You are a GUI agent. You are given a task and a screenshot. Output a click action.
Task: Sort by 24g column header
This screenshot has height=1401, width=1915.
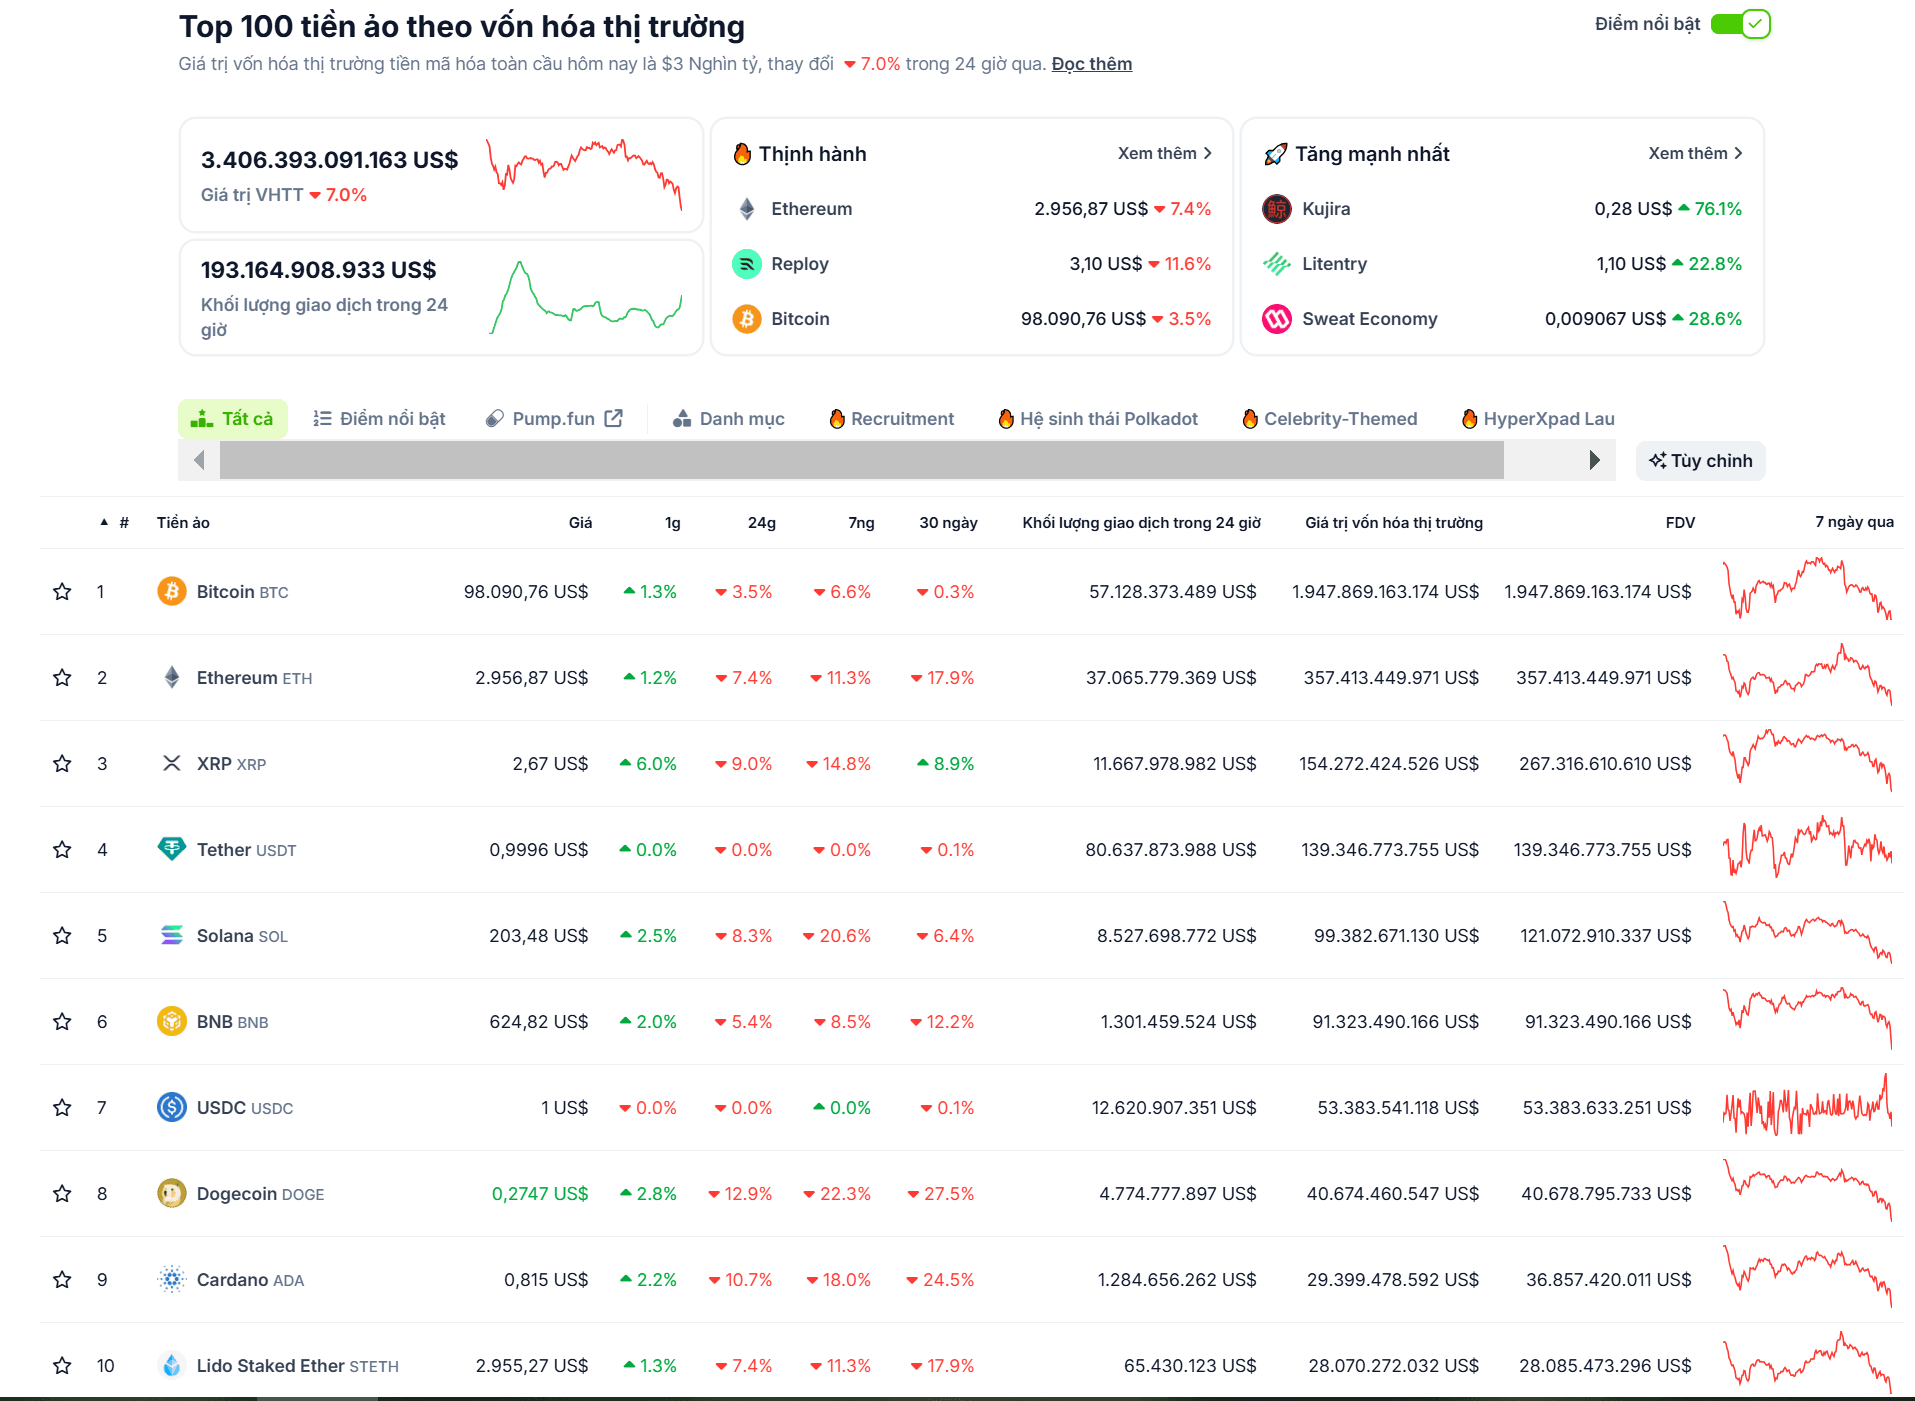pyautogui.click(x=762, y=522)
